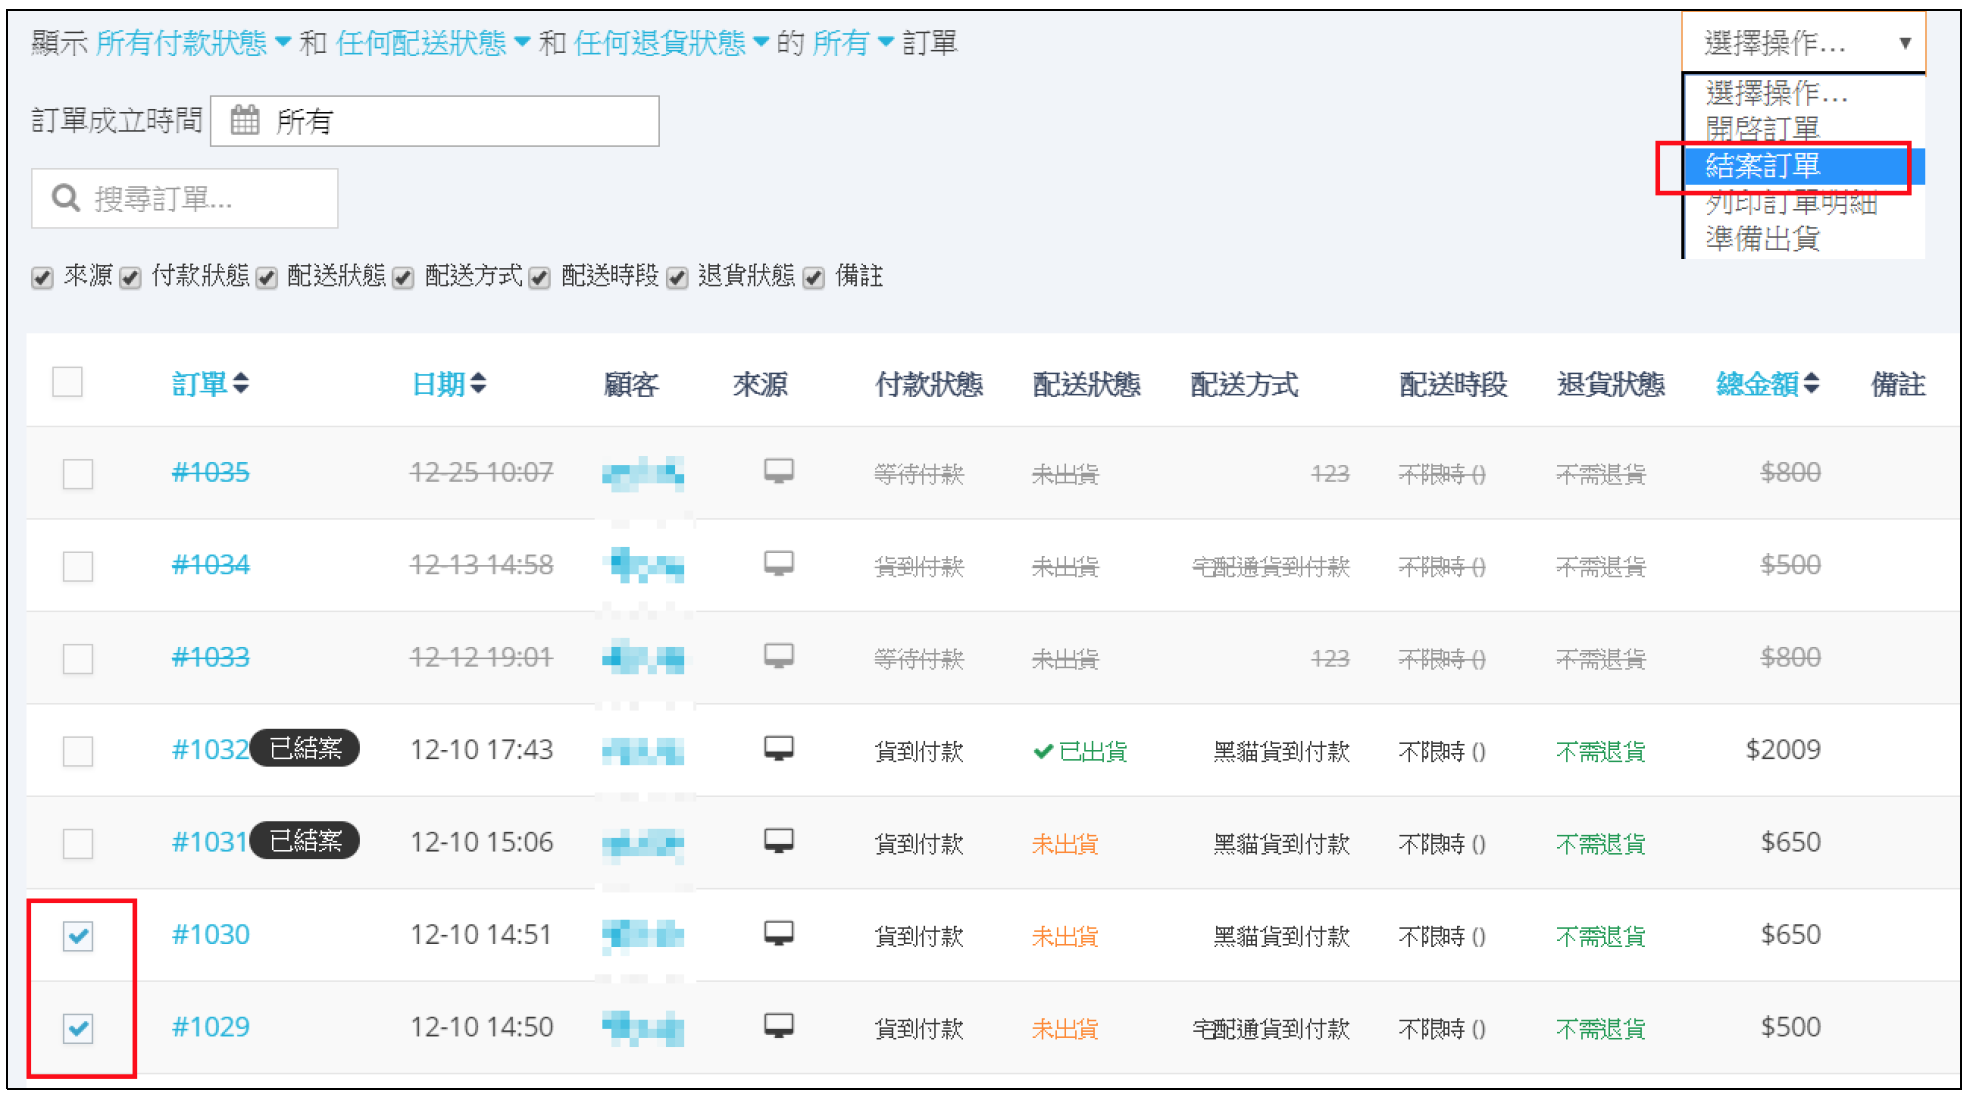Image resolution: width=1972 pixels, height=1102 pixels.
Task: Open the 任何配送狀態 filter dropdown
Action: click(x=433, y=42)
